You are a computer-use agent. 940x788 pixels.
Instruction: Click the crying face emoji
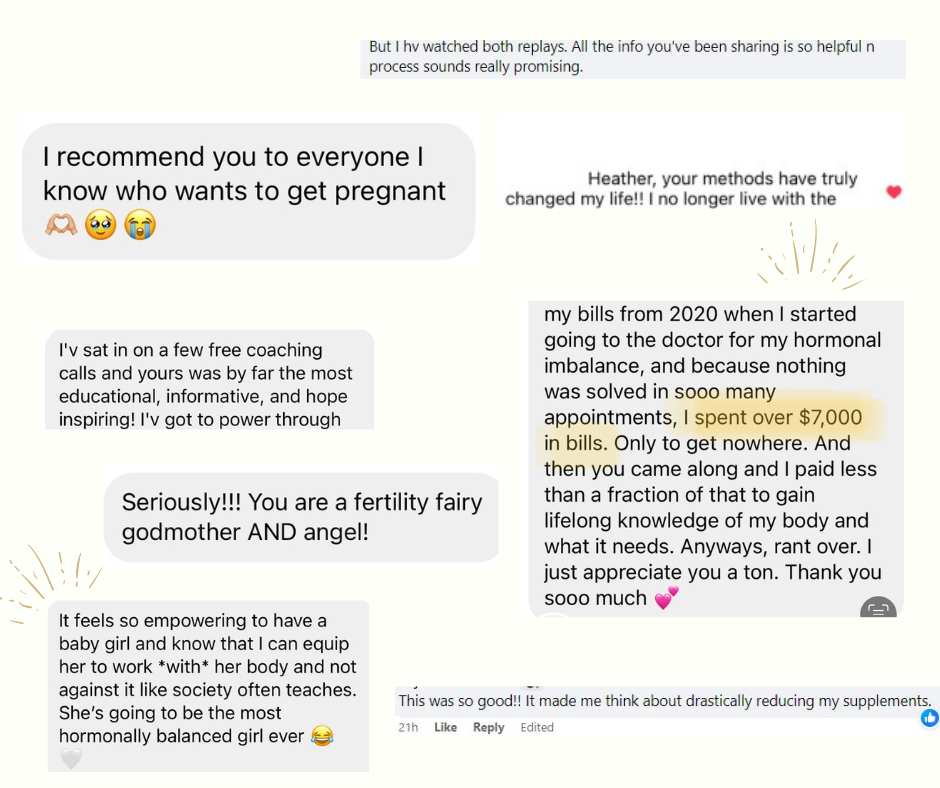click(141, 225)
